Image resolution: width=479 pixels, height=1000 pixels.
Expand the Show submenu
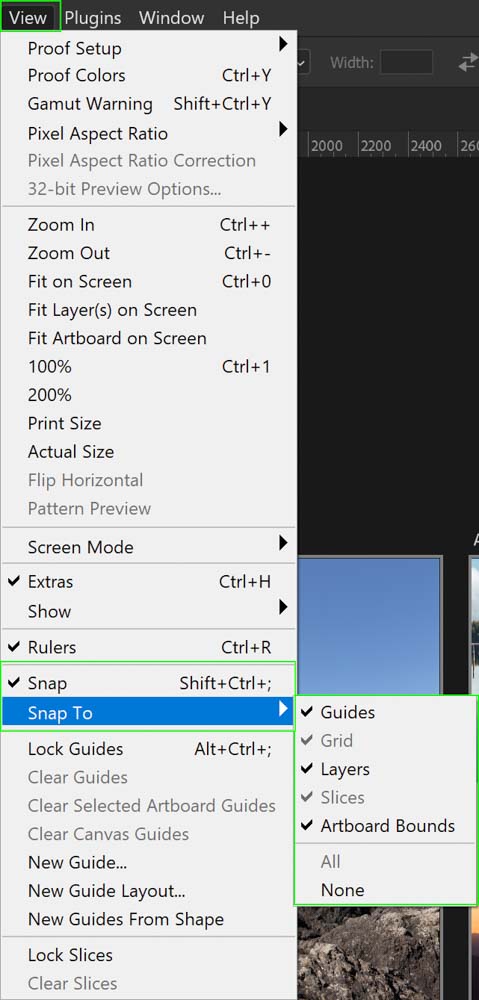(x=148, y=611)
